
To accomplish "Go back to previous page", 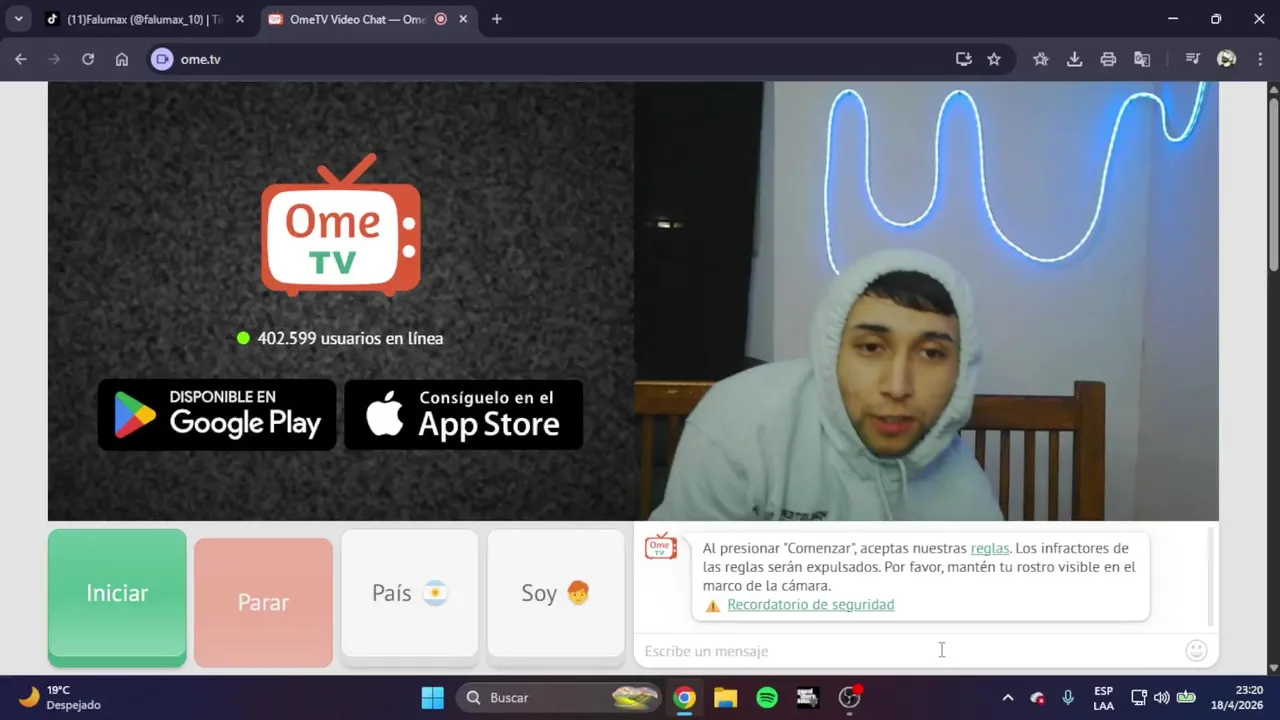I will pos(21,59).
